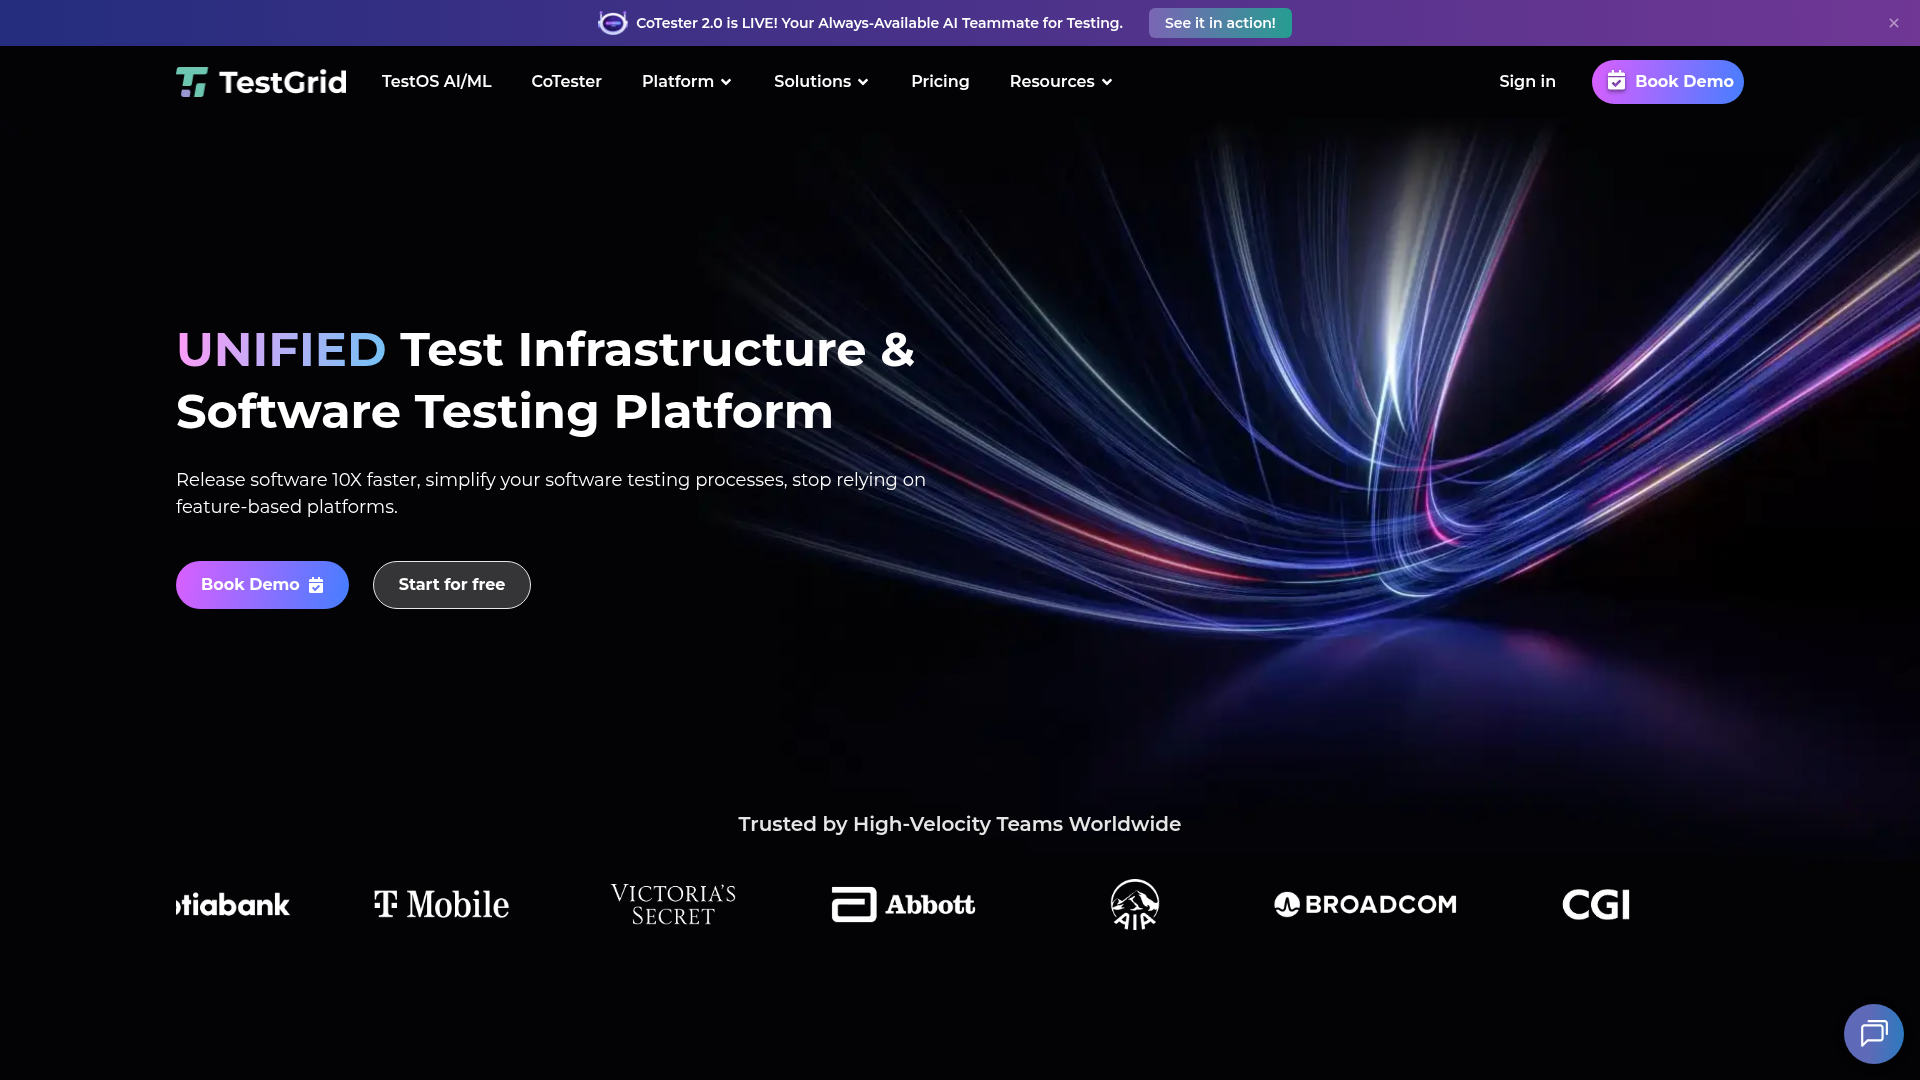This screenshot has height=1080, width=1920.
Task: Dismiss the CoTester announcement banner
Action: pos(1894,22)
